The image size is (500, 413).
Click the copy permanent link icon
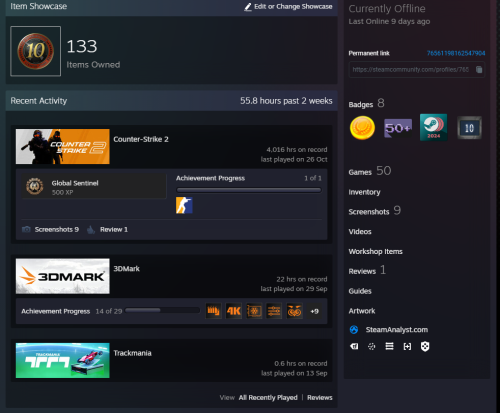479,69
